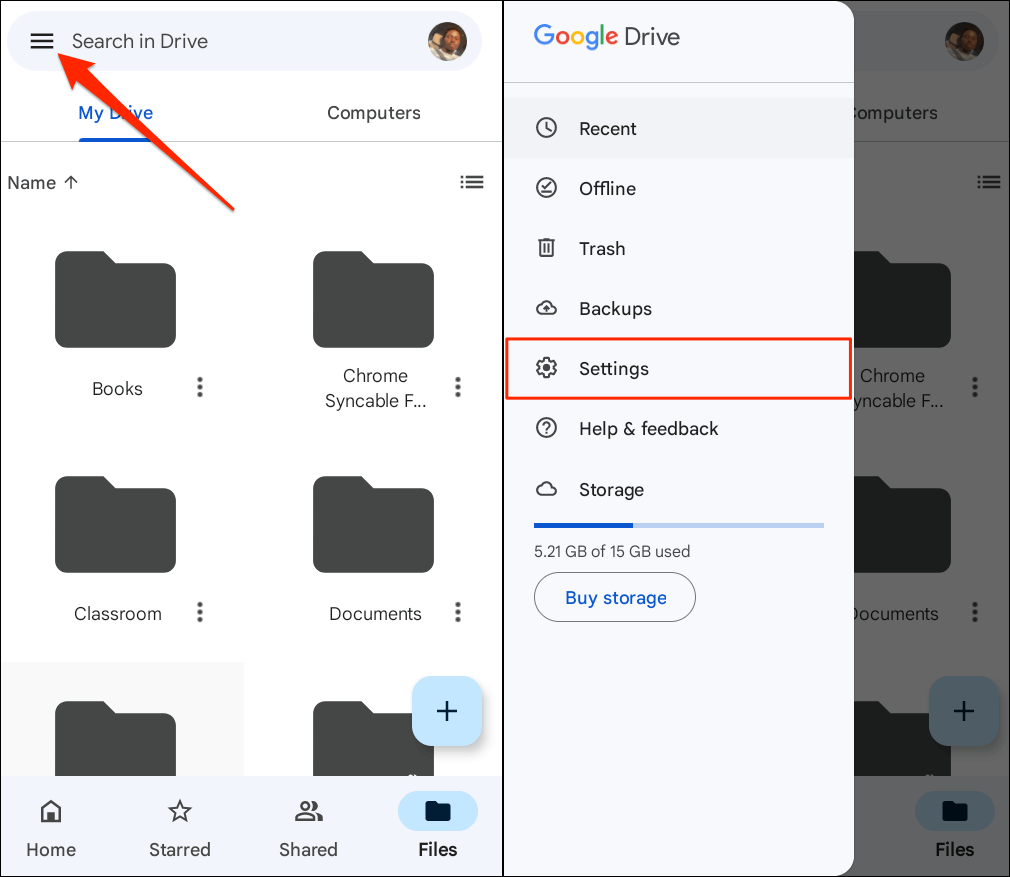Screen dimensions: 1010x877
Task: Click the Buy storage button
Action: click(615, 598)
